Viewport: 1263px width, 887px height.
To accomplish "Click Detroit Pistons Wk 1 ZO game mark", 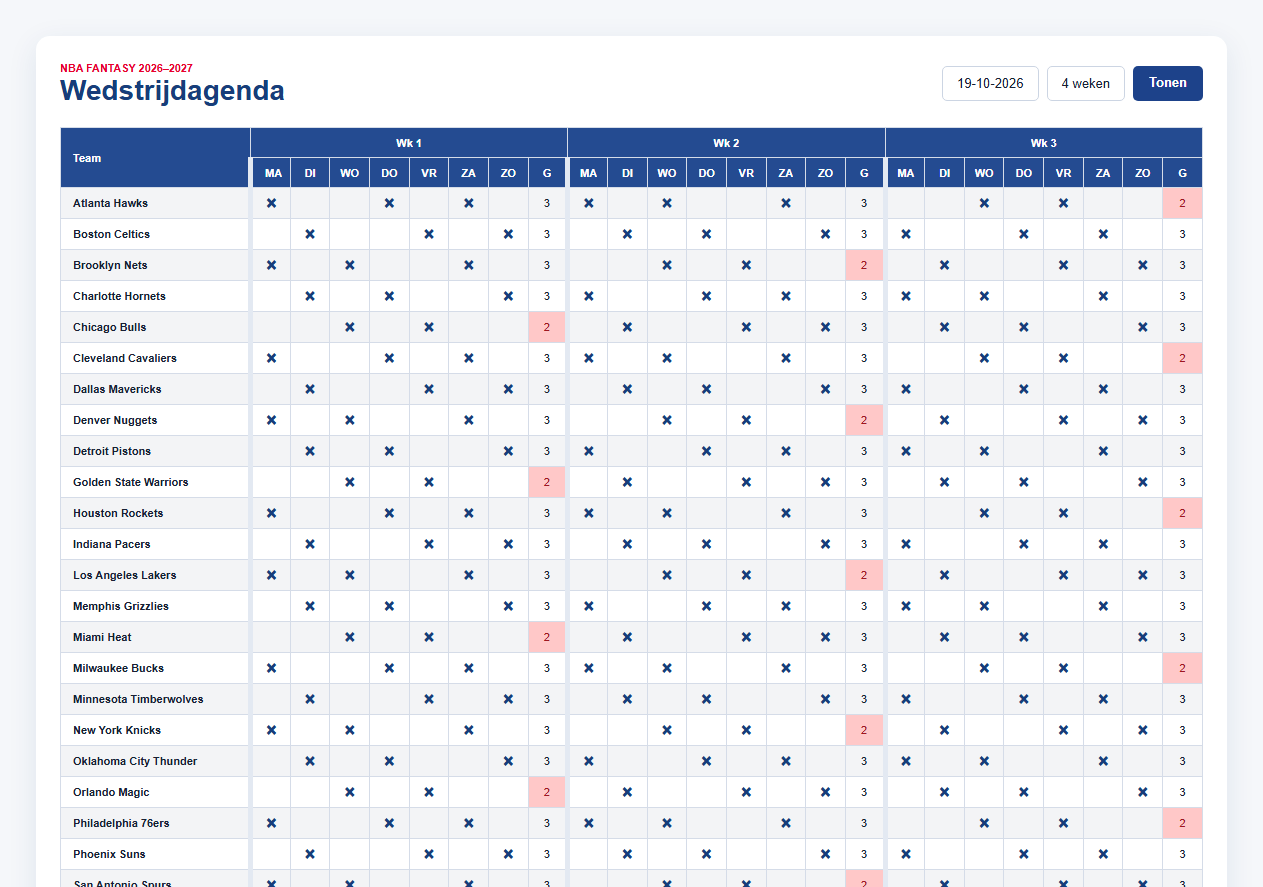I will 508,451.
